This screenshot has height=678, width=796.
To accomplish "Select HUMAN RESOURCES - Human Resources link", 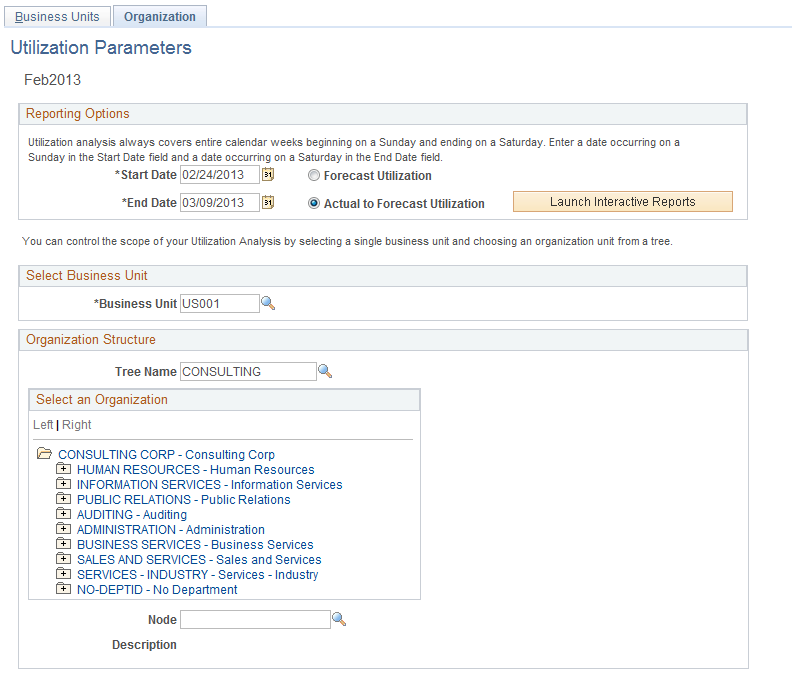I will click(x=195, y=470).
